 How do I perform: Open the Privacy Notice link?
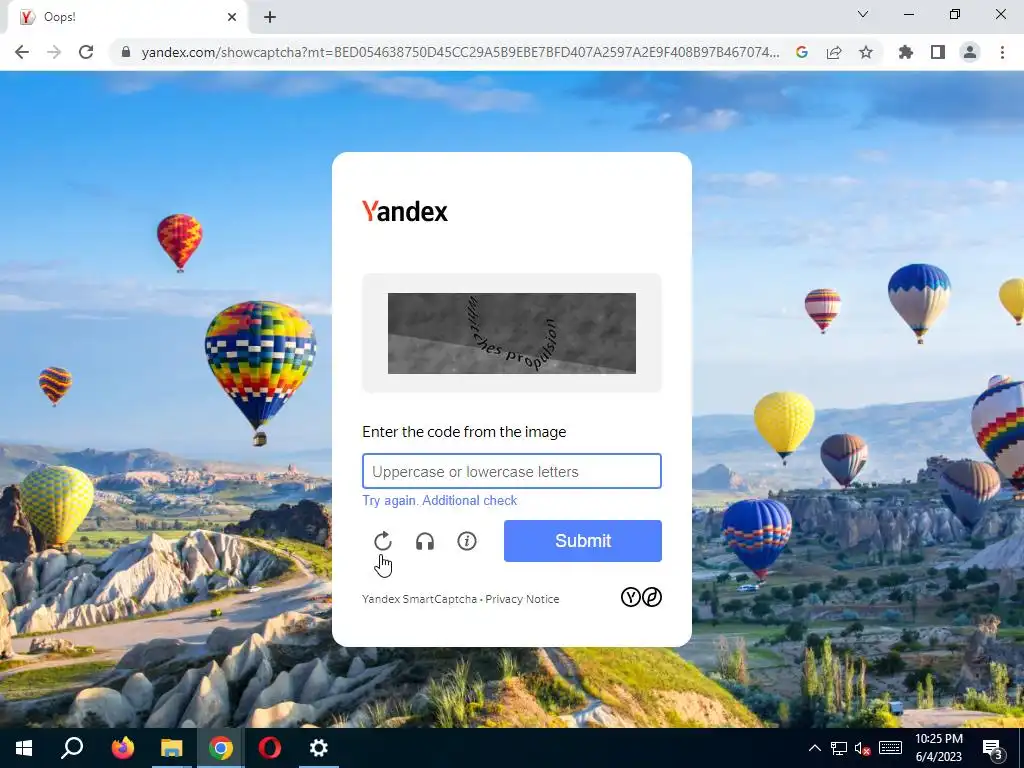tap(522, 599)
